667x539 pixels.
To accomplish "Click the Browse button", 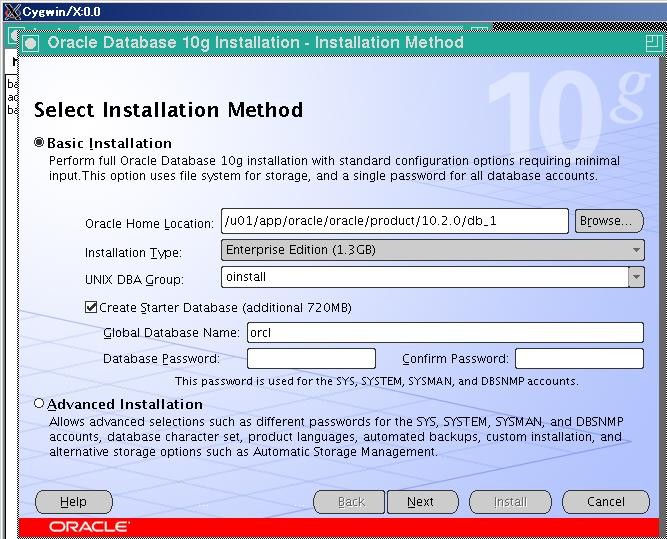I will coord(609,221).
